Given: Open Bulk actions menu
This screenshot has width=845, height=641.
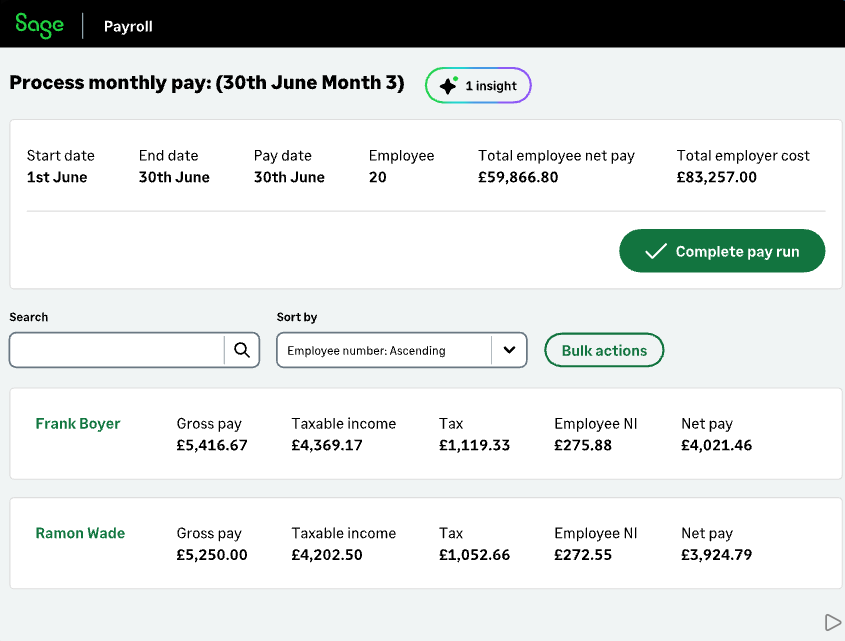Looking at the screenshot, I should tap(604, 350).
